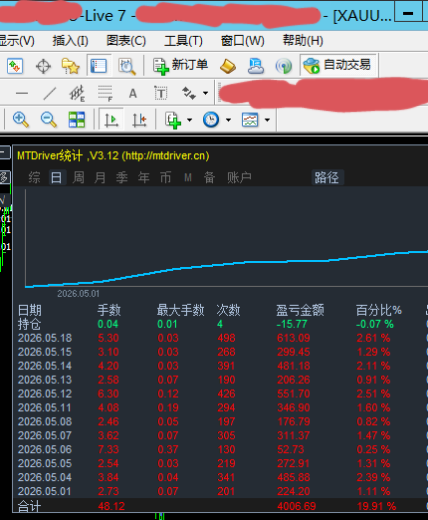Select the text label (A) tool
428x520 pixels.
(133, 93)
